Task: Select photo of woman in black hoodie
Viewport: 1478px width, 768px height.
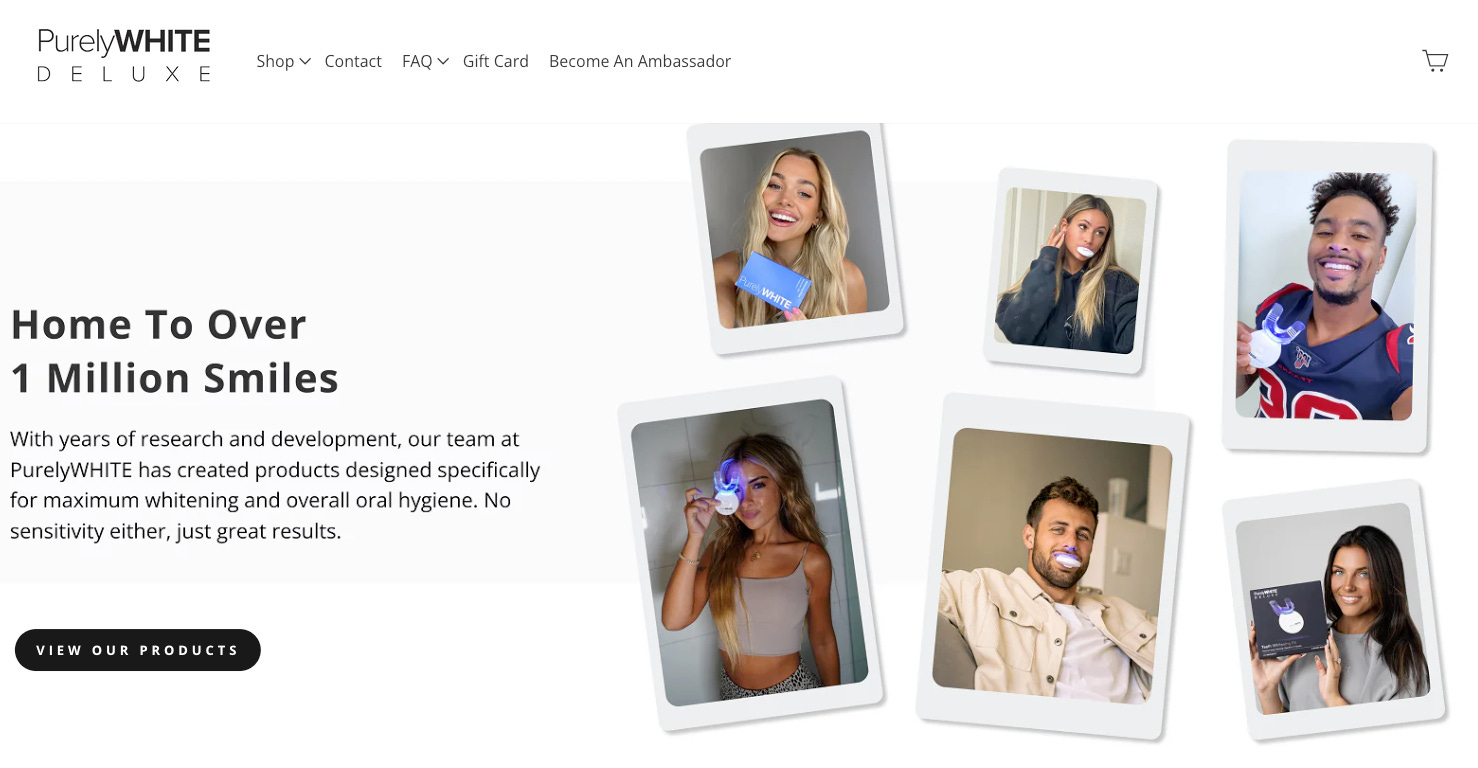Action: (x=1070, y=270)
